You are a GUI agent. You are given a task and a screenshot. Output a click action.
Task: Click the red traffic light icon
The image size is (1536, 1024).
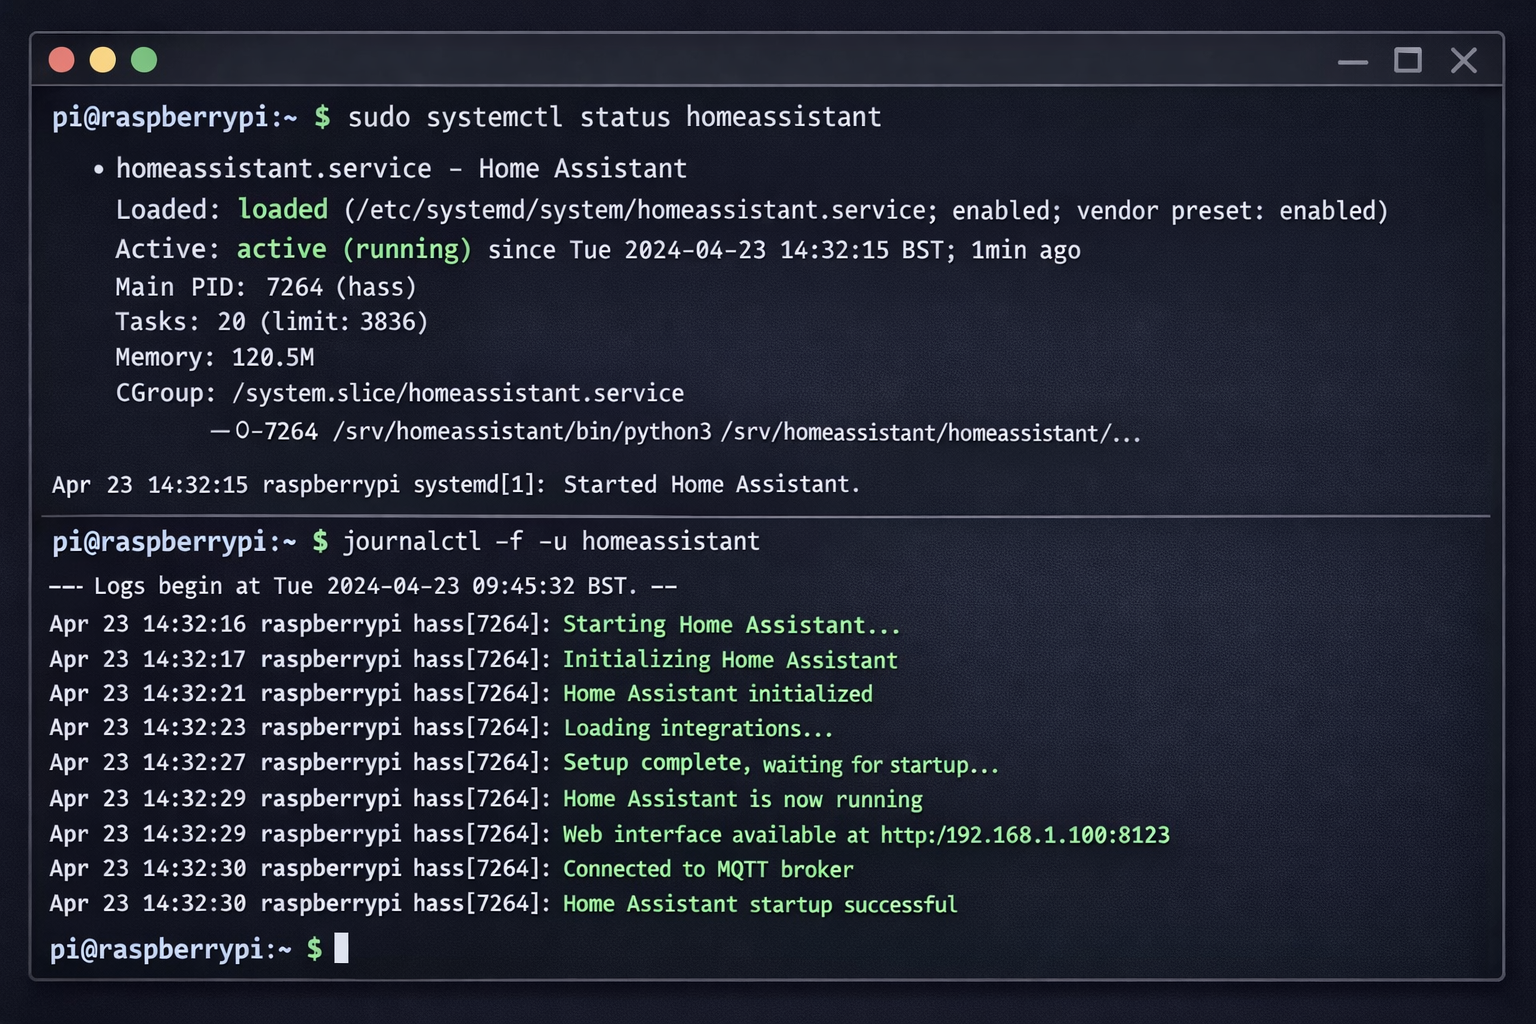61,59
